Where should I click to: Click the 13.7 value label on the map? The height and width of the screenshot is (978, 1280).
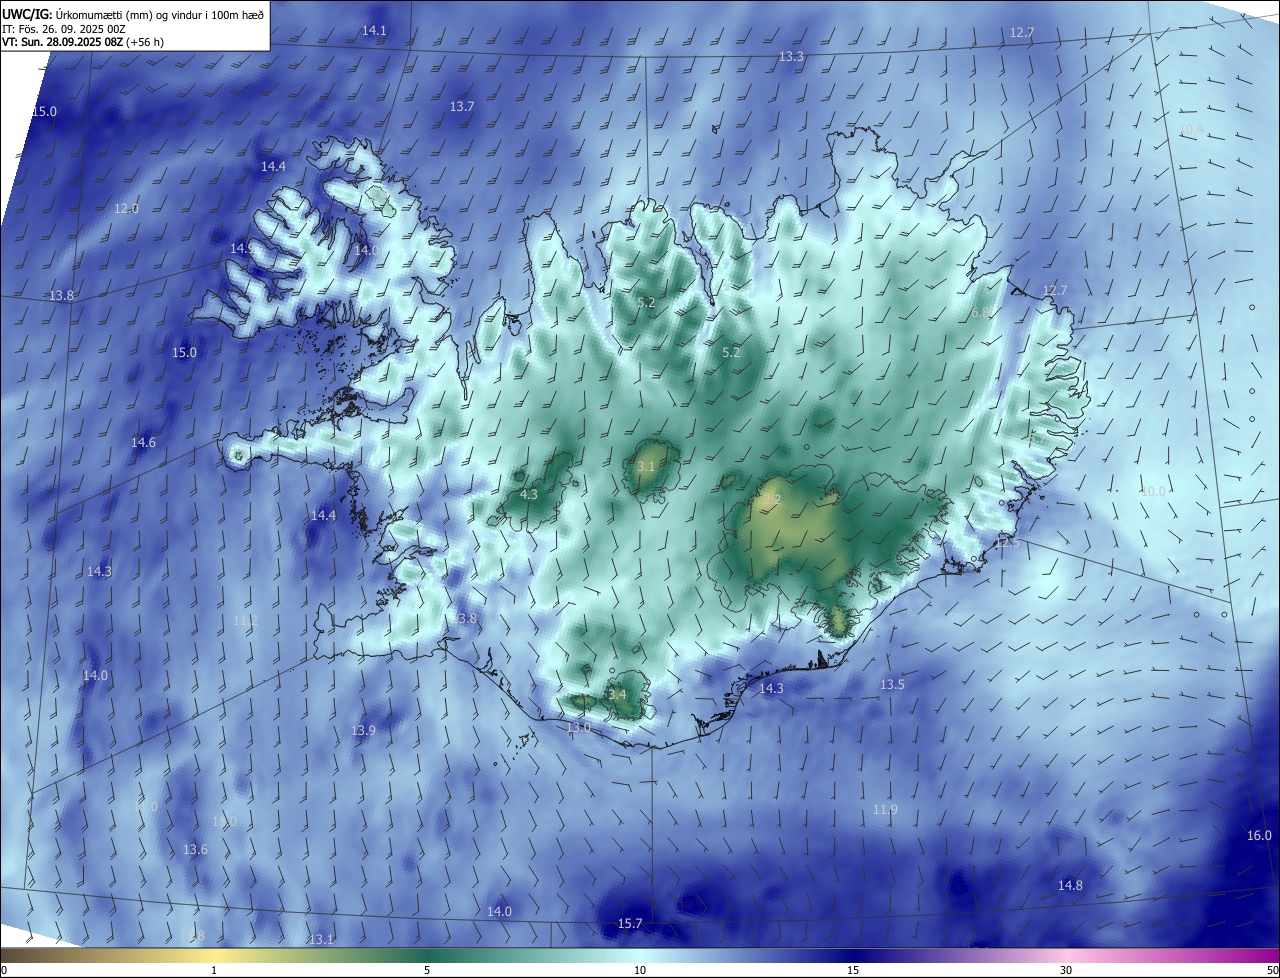click(461, 106)
